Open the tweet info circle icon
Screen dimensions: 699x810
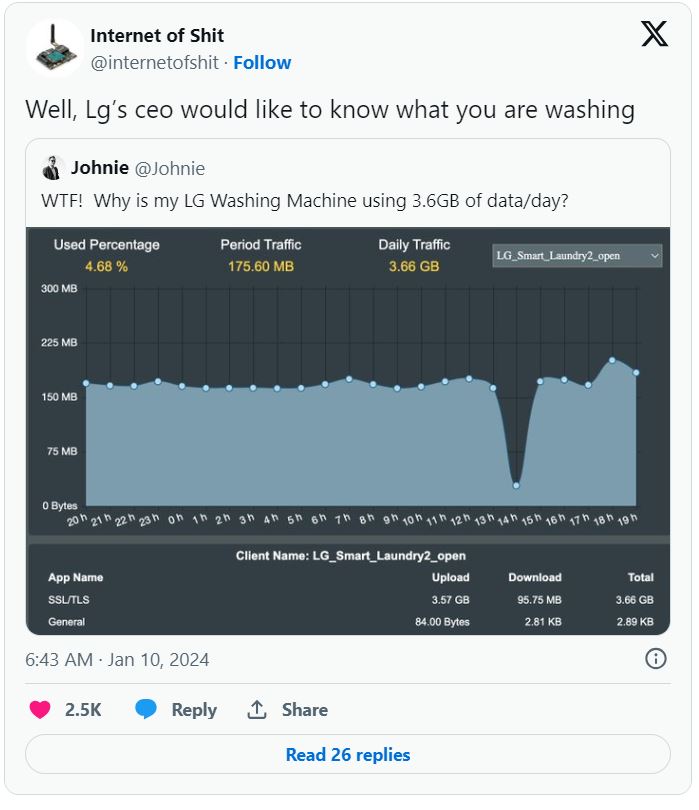click(x=656, y=659)
